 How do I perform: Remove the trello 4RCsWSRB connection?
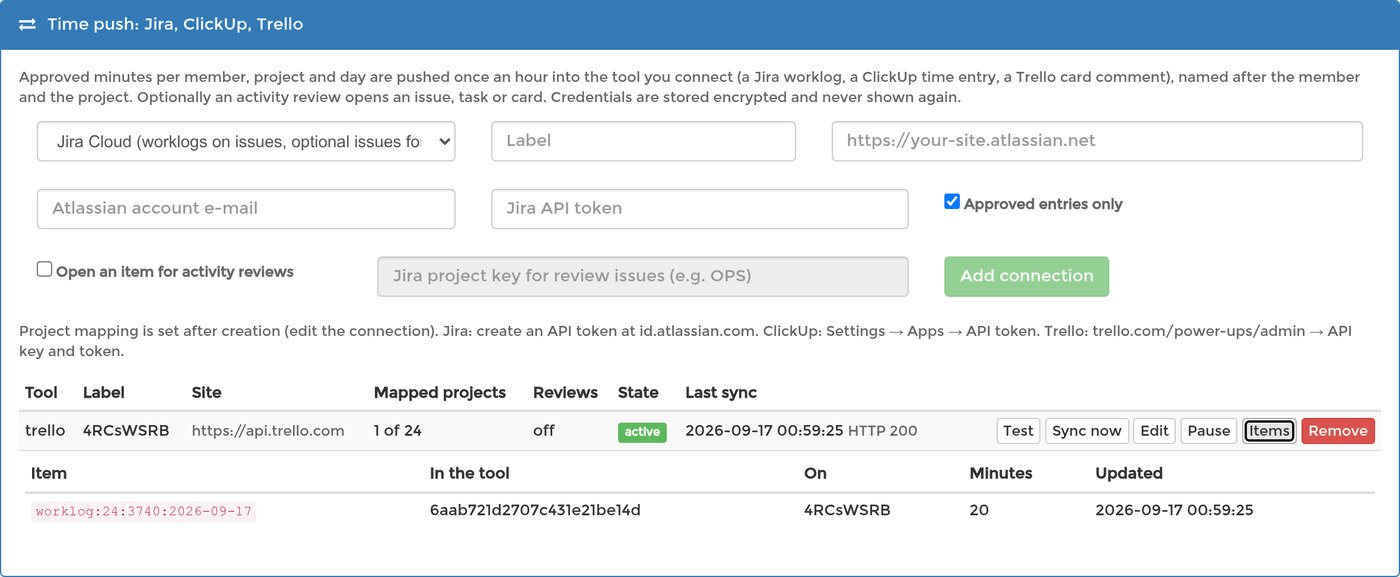(1338, 431)
